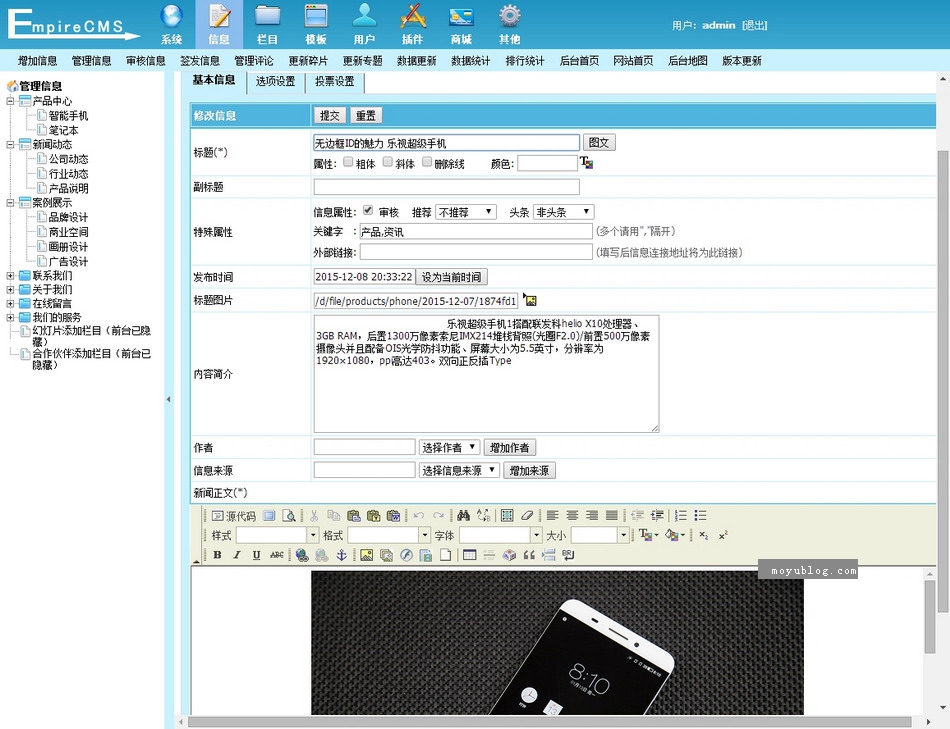This screenshot has height=729, width=950.
Task: Click the 提交 submit button
Action: [x=330, y=115]
